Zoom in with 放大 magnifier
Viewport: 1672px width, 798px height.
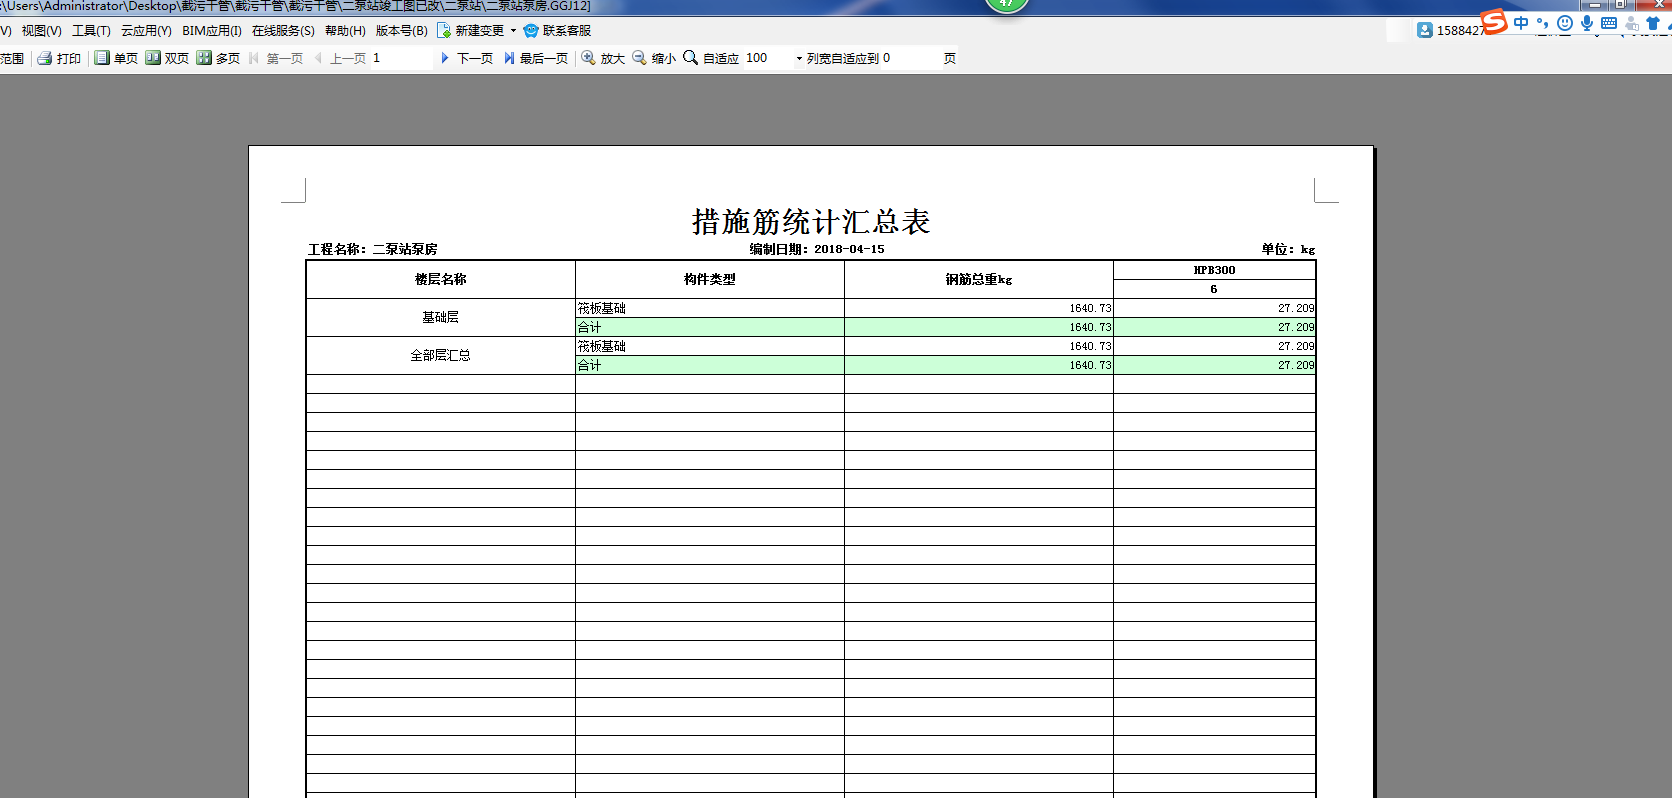589,58
